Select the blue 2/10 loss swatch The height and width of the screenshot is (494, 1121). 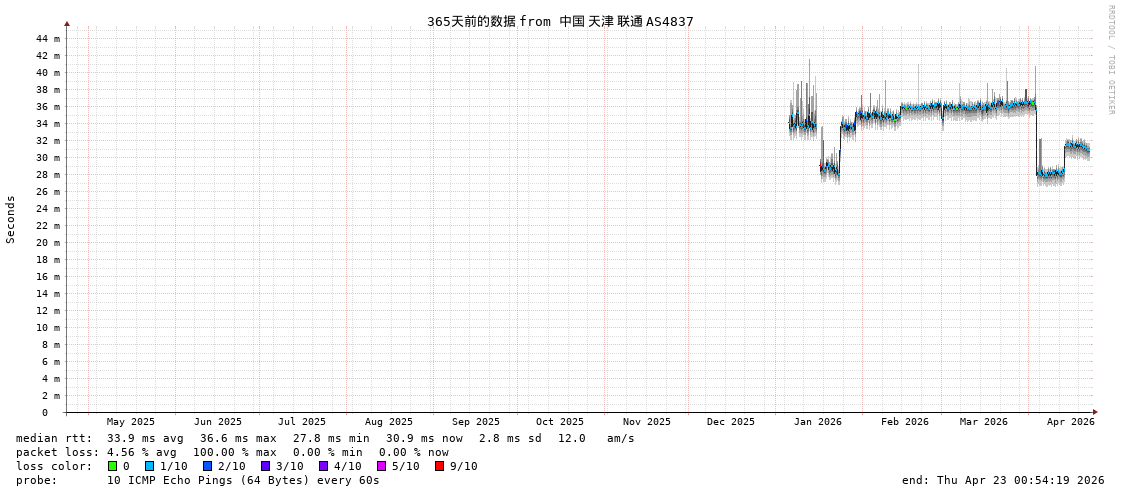tap(208, 466)
